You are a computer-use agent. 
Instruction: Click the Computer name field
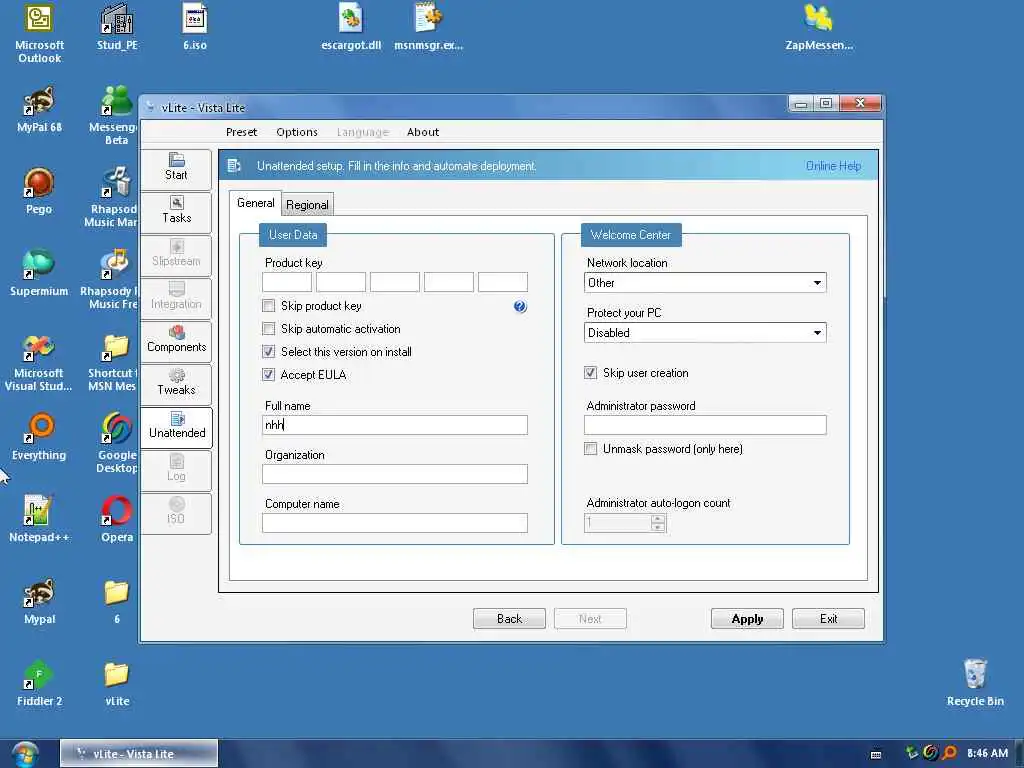[x=394, y=523]
